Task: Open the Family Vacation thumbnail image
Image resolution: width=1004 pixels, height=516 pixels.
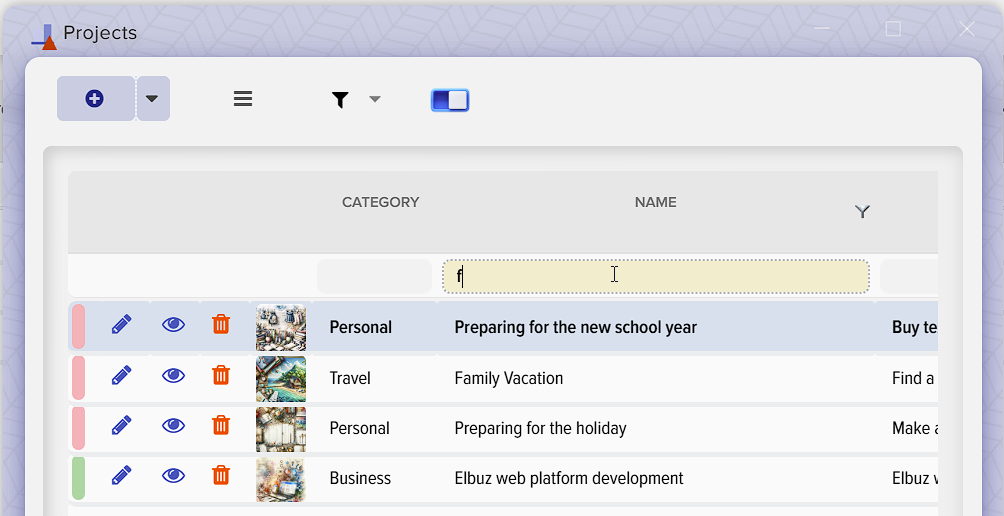Action: 280,379
